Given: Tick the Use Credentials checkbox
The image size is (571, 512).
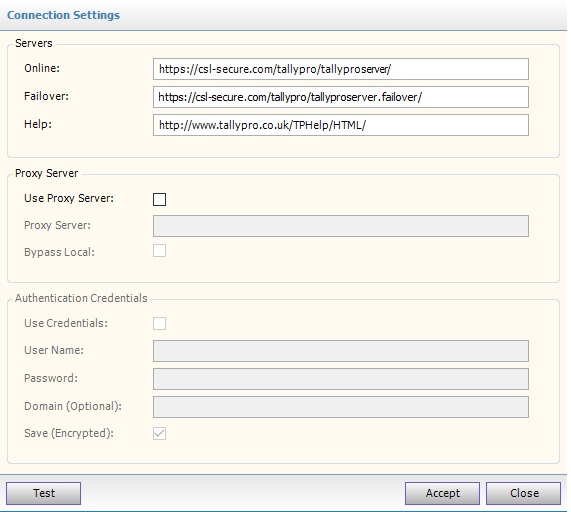Looking at the screenshot, I should click(x=160, y=323).
